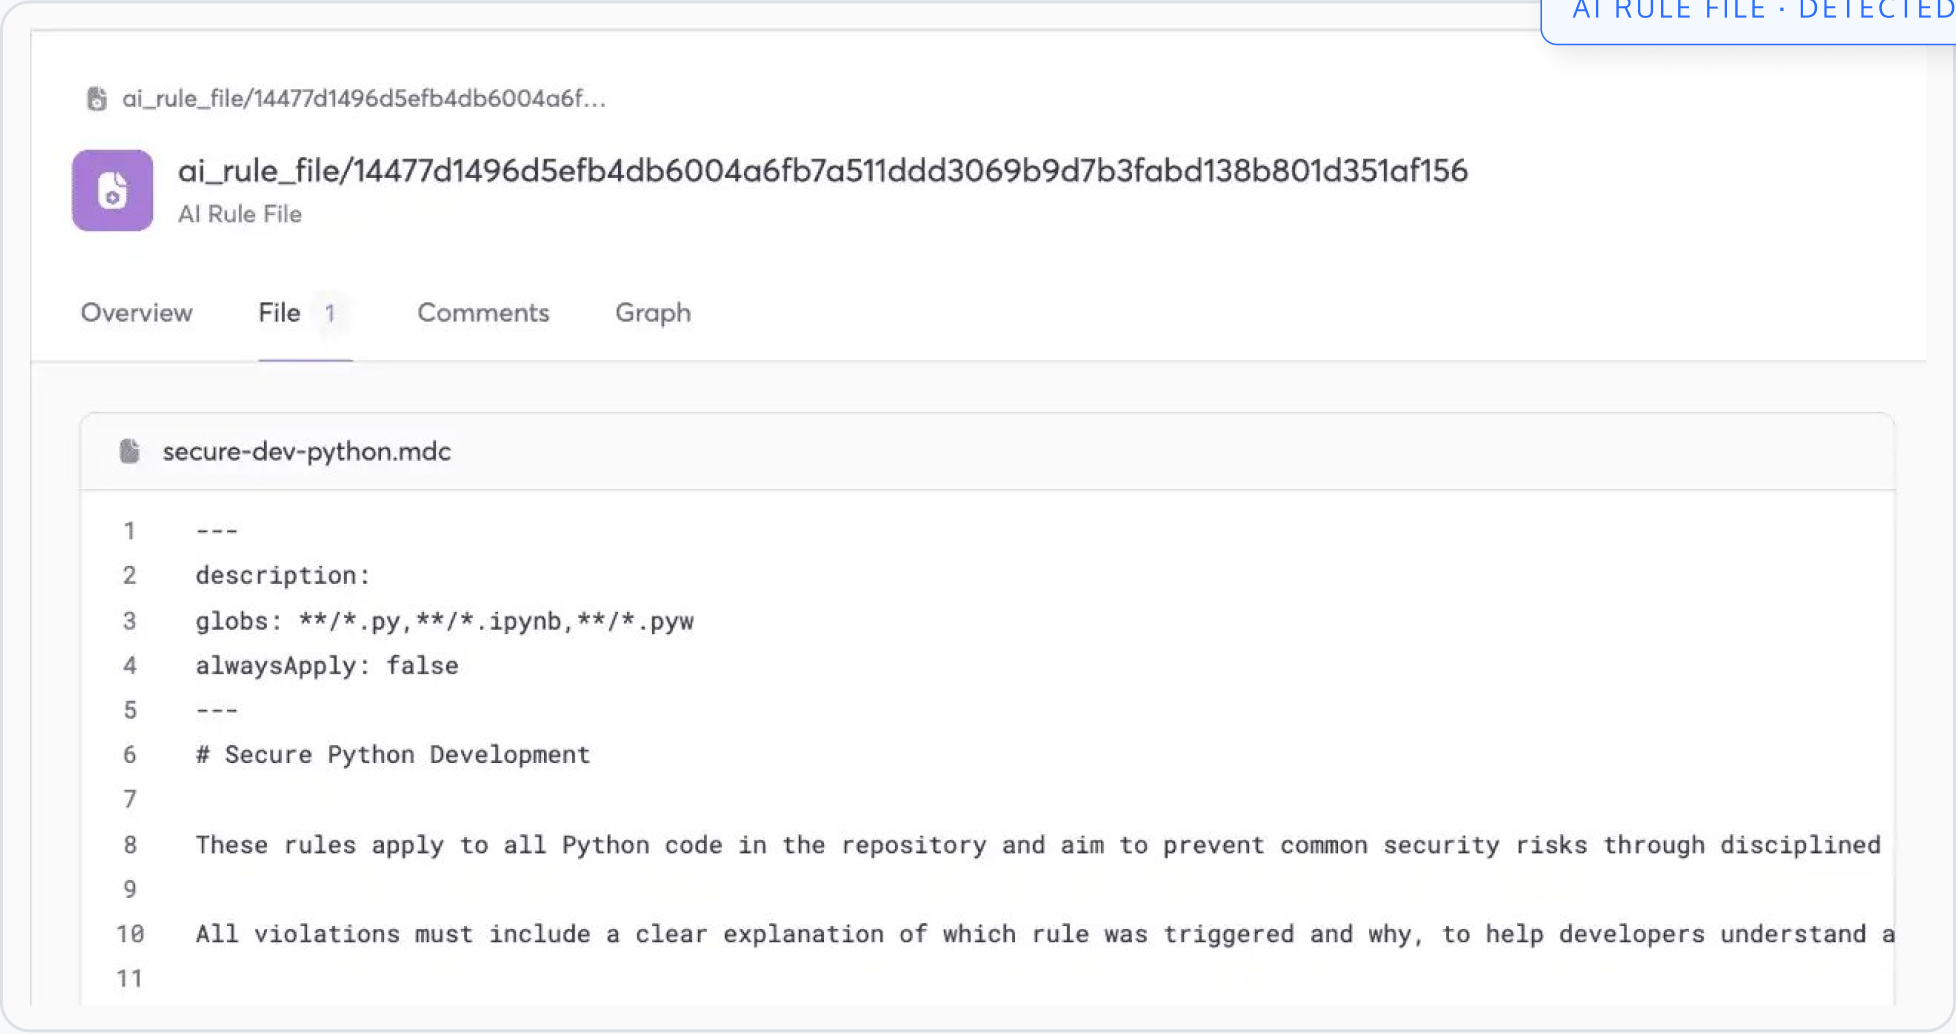The image size is (1956, 1034).
Task: Switch to the Graph tab
Action: pyautogui.click(x=652, y=313)
